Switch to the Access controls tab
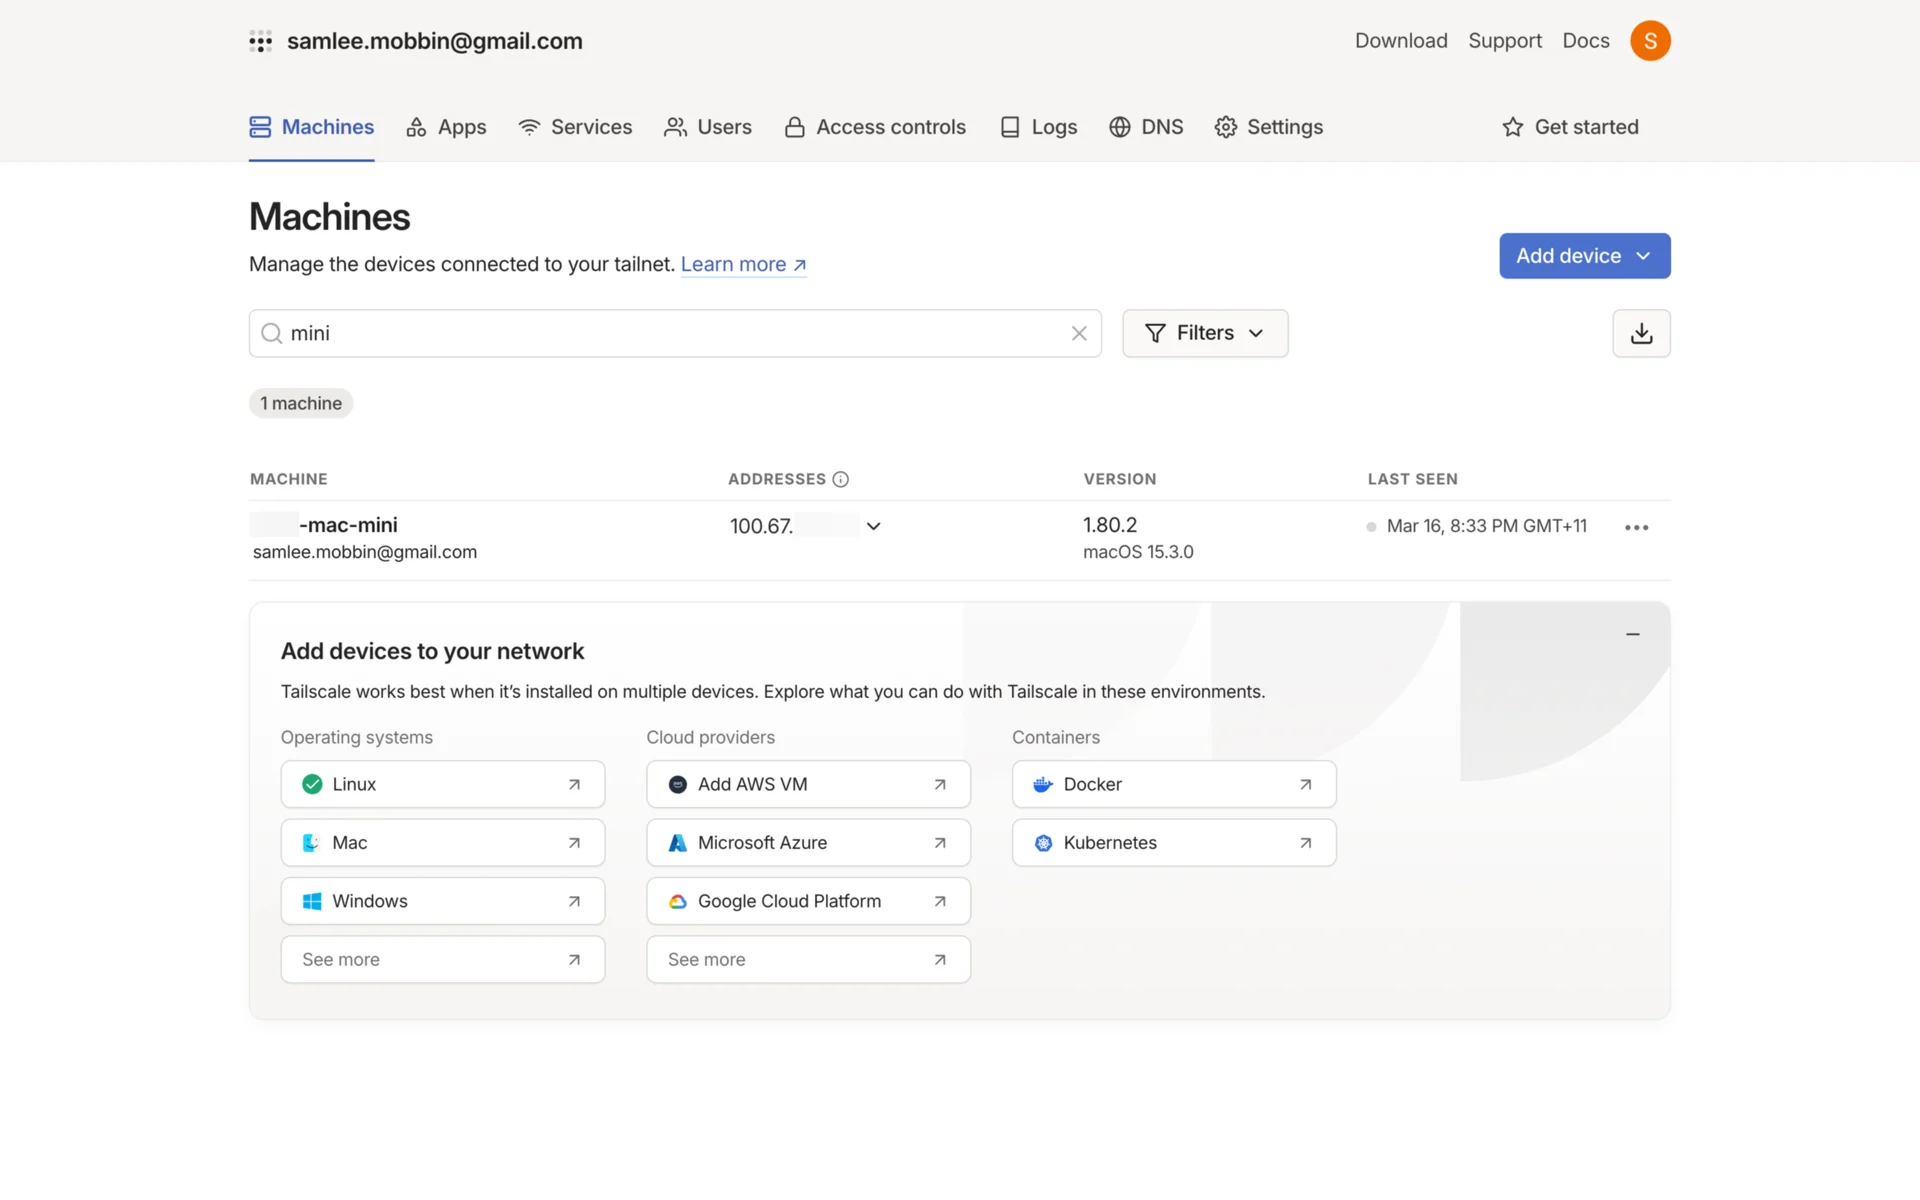 pos(875,127)
